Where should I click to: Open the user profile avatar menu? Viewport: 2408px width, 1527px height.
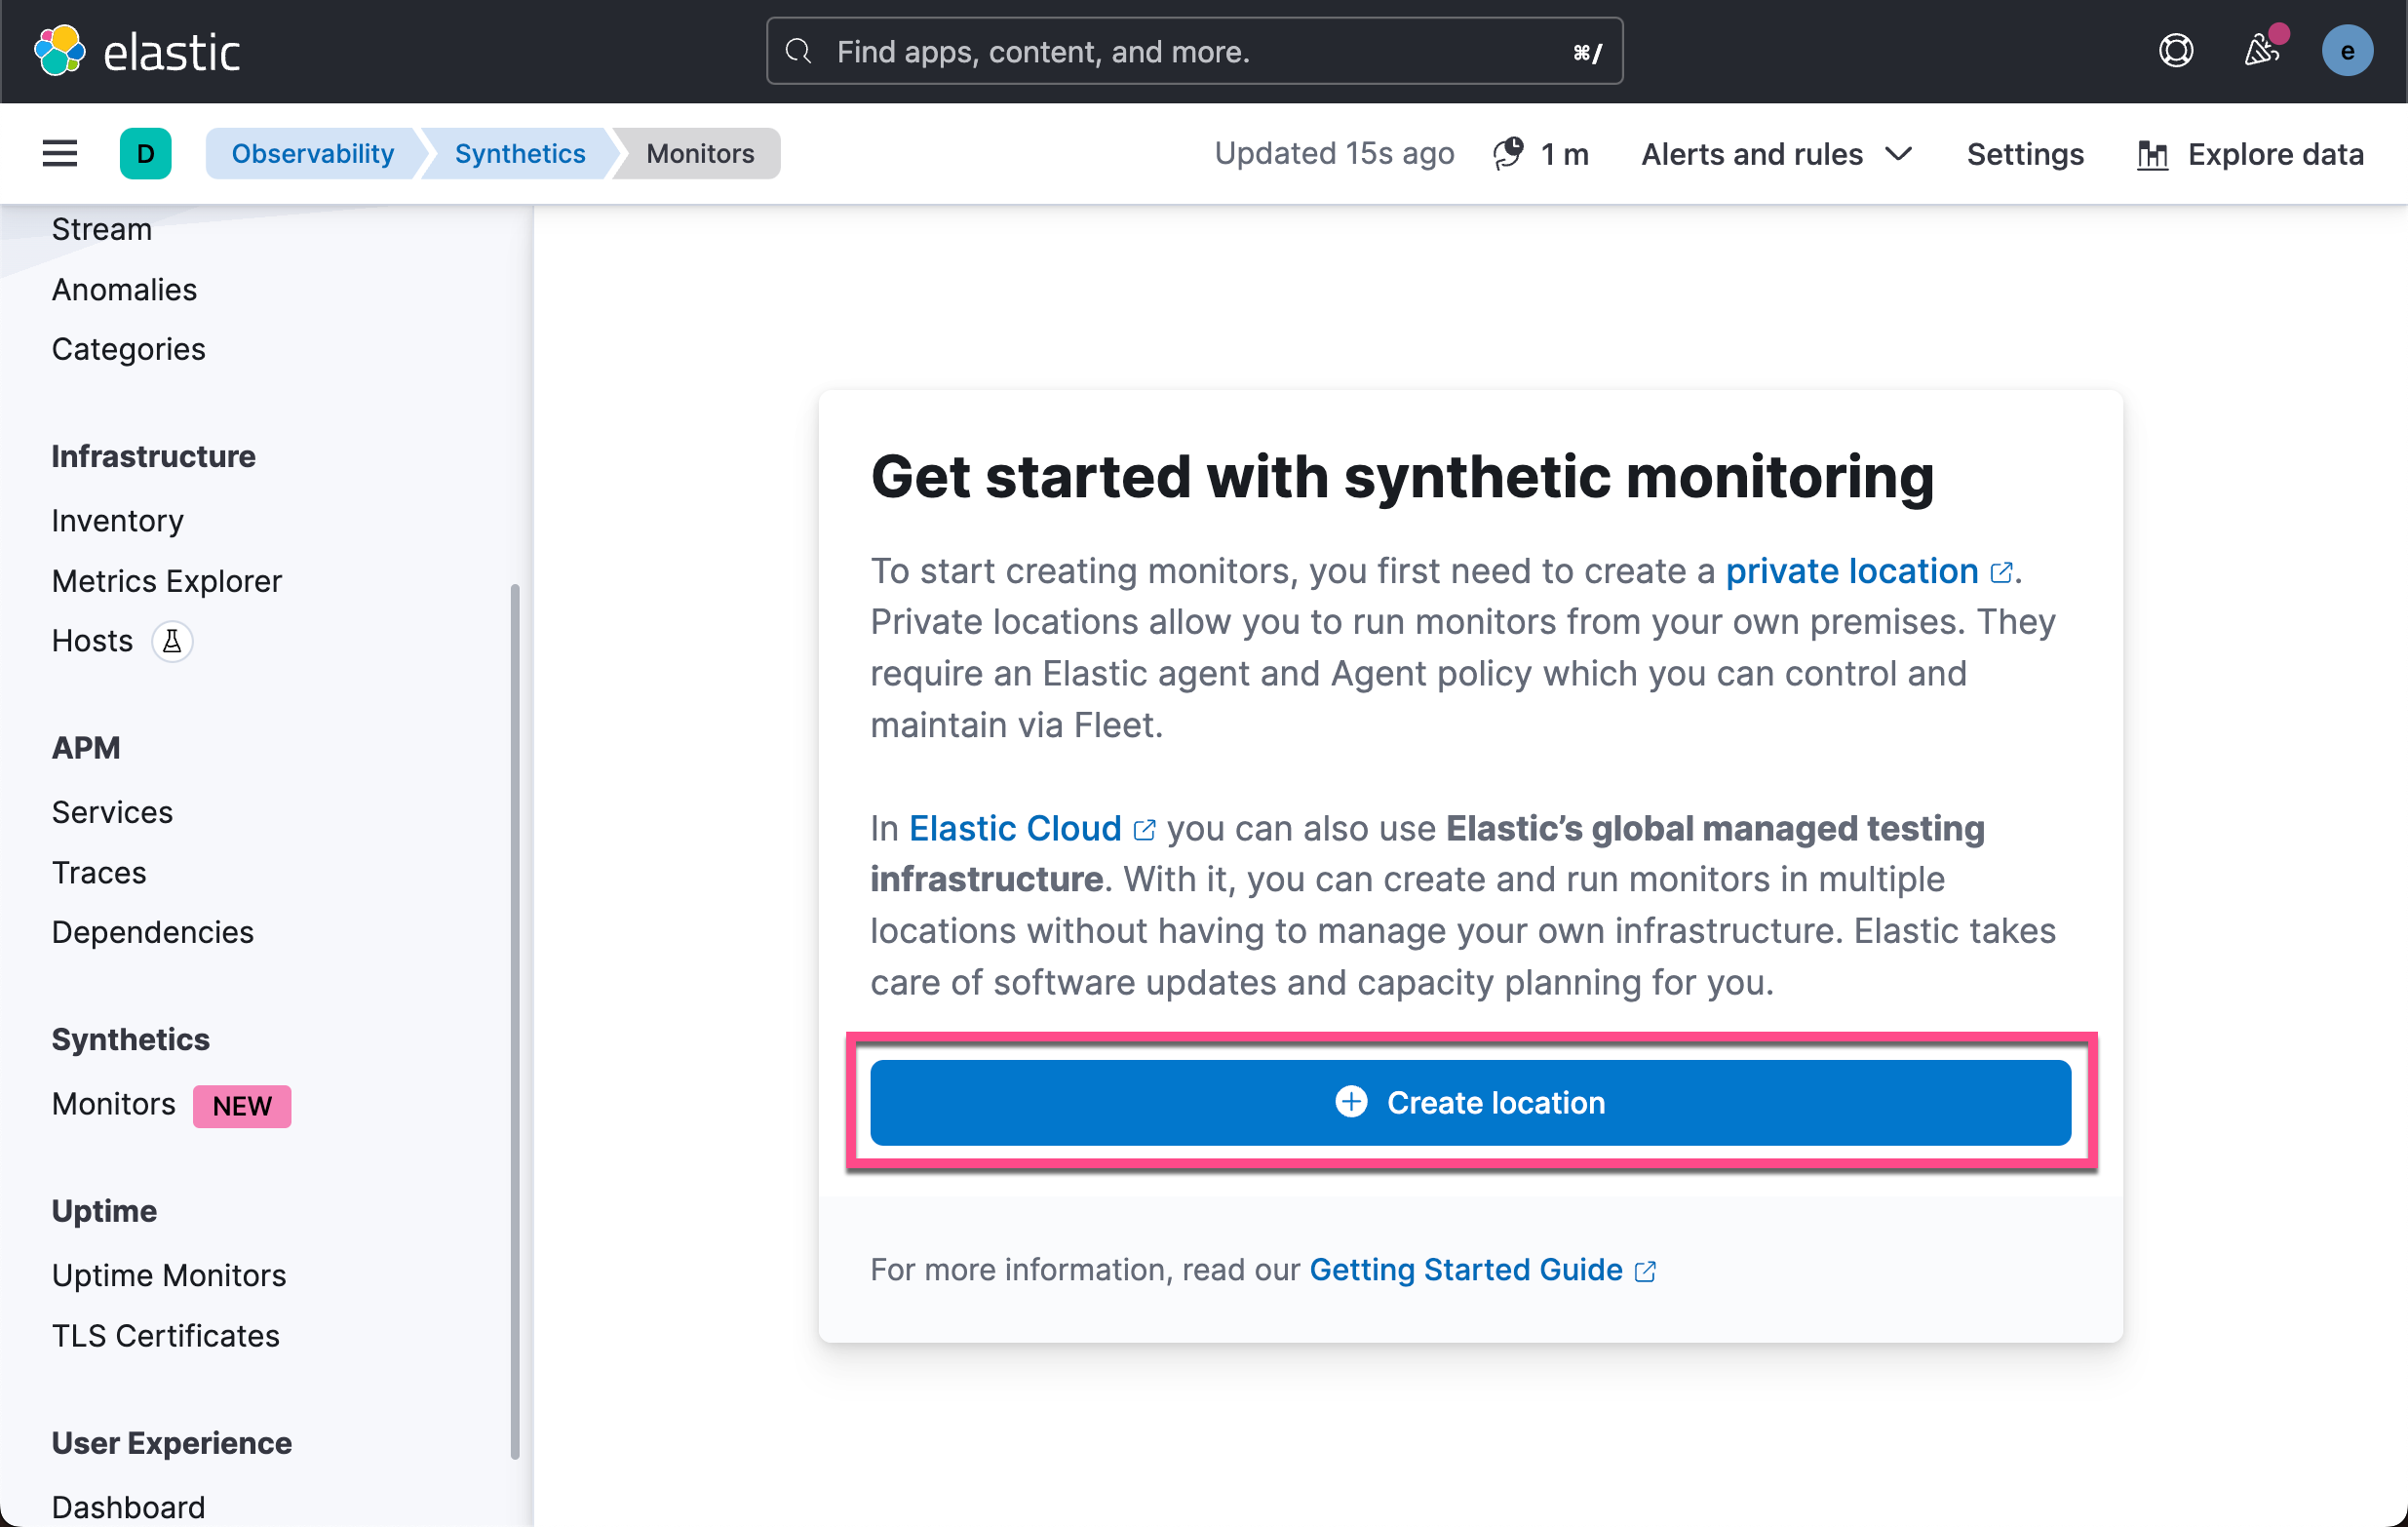[2348, 50]
